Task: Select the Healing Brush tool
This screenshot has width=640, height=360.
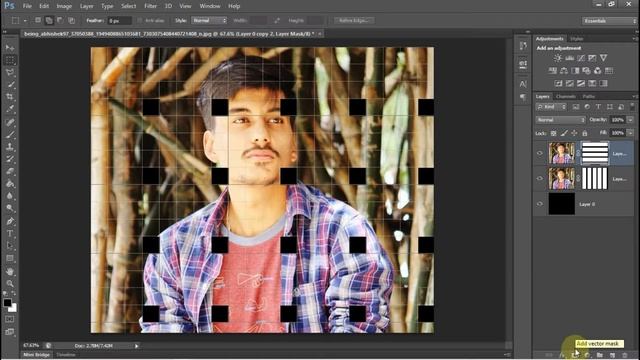Action: [x=10, y=122]
